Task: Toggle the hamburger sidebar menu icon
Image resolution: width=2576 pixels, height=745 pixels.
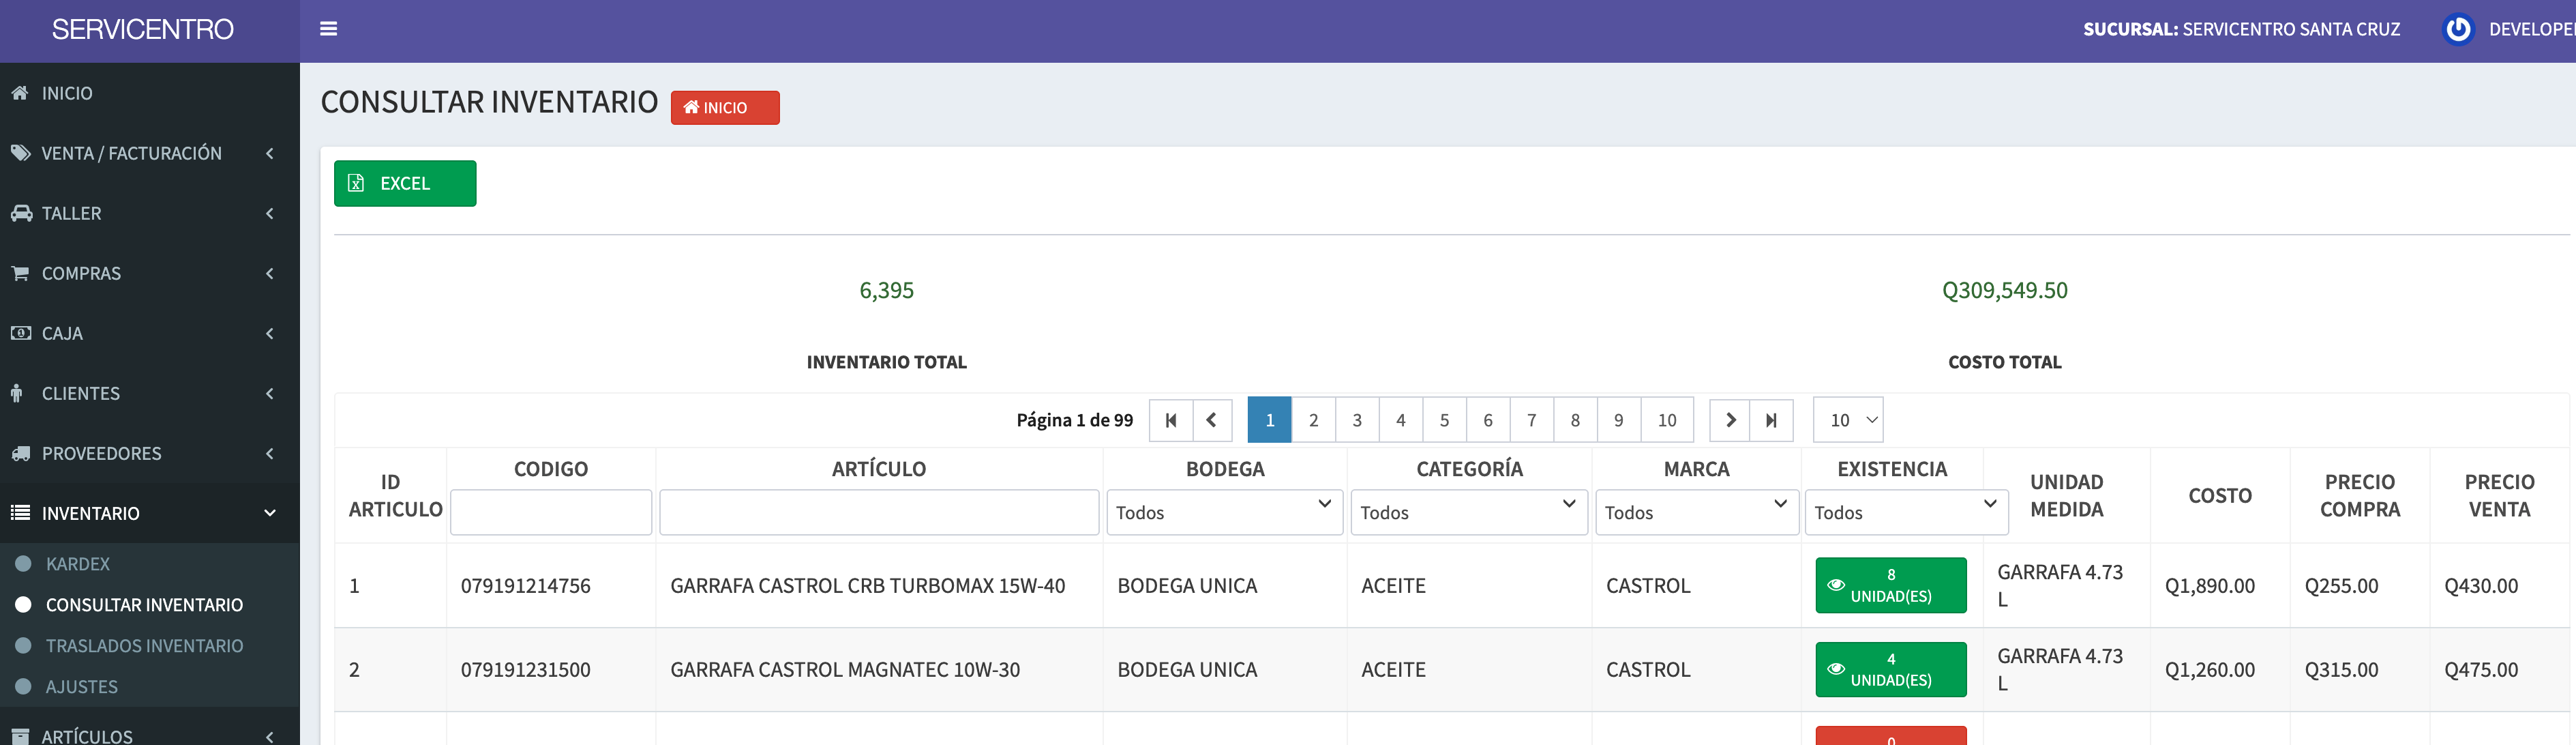Action: pos(328,29)
